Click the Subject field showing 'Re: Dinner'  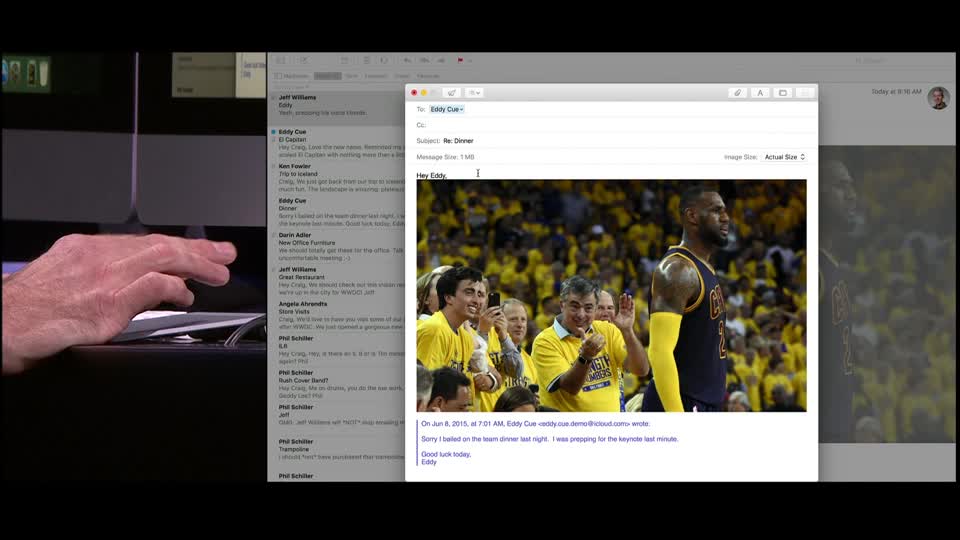pyautogui.click(x=600, y=141)
